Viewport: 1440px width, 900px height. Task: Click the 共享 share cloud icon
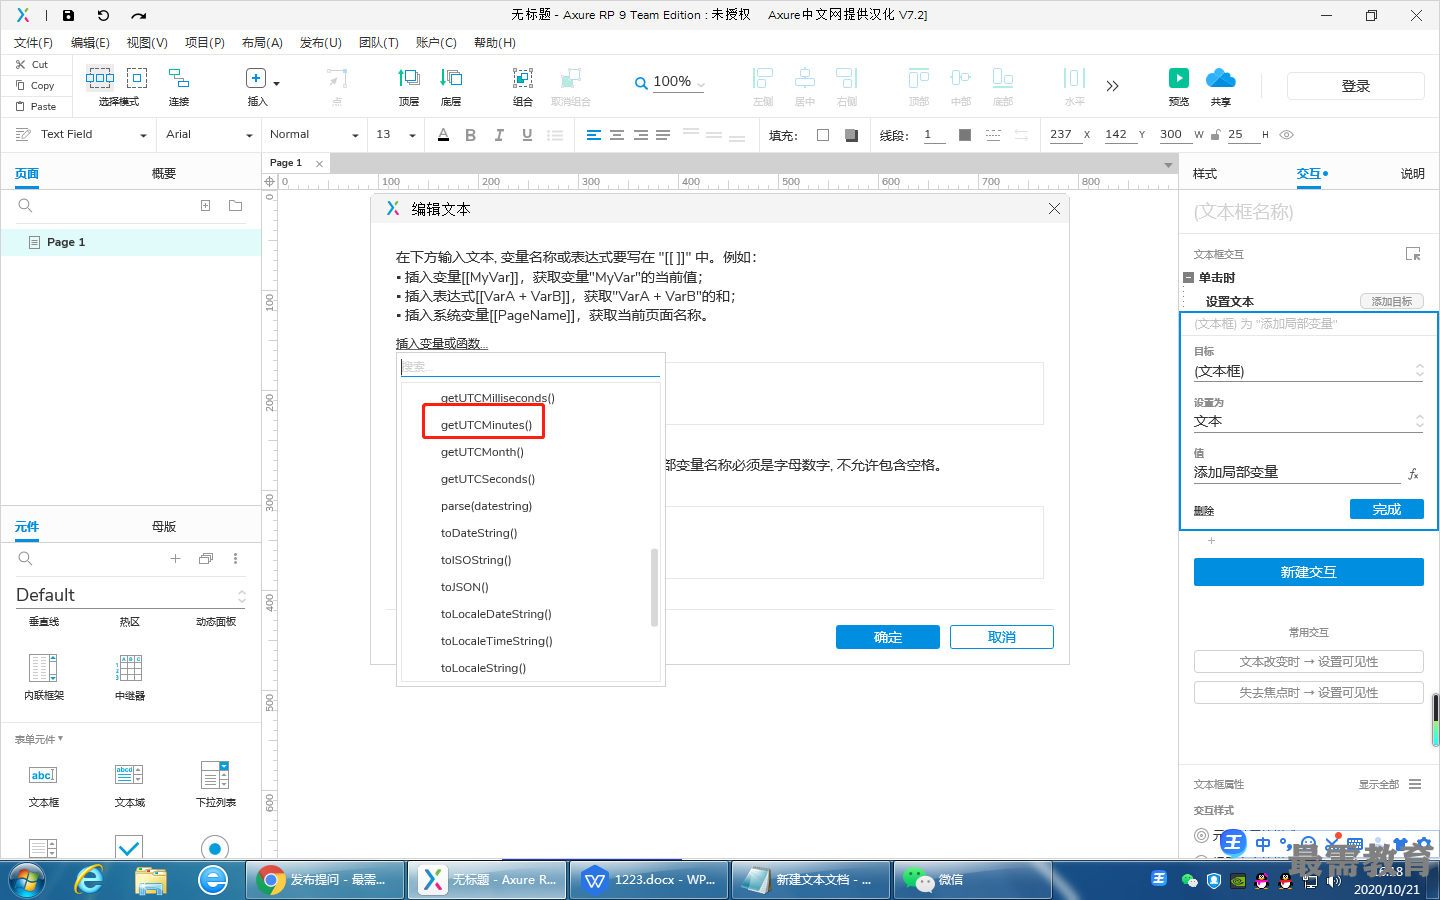pyautogui.click(x=1221, y=78)
